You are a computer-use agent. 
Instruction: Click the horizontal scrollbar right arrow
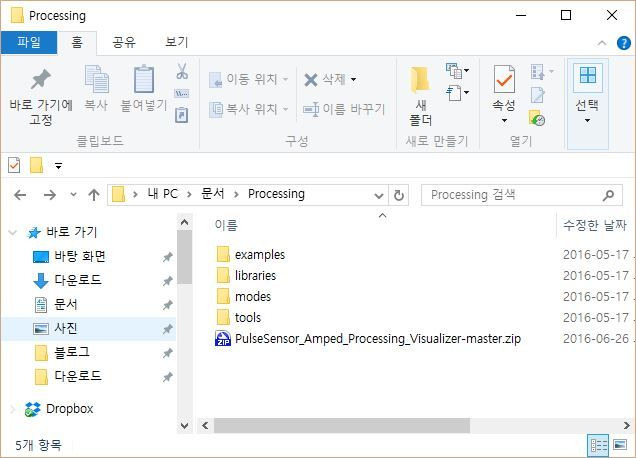(626, 426)
